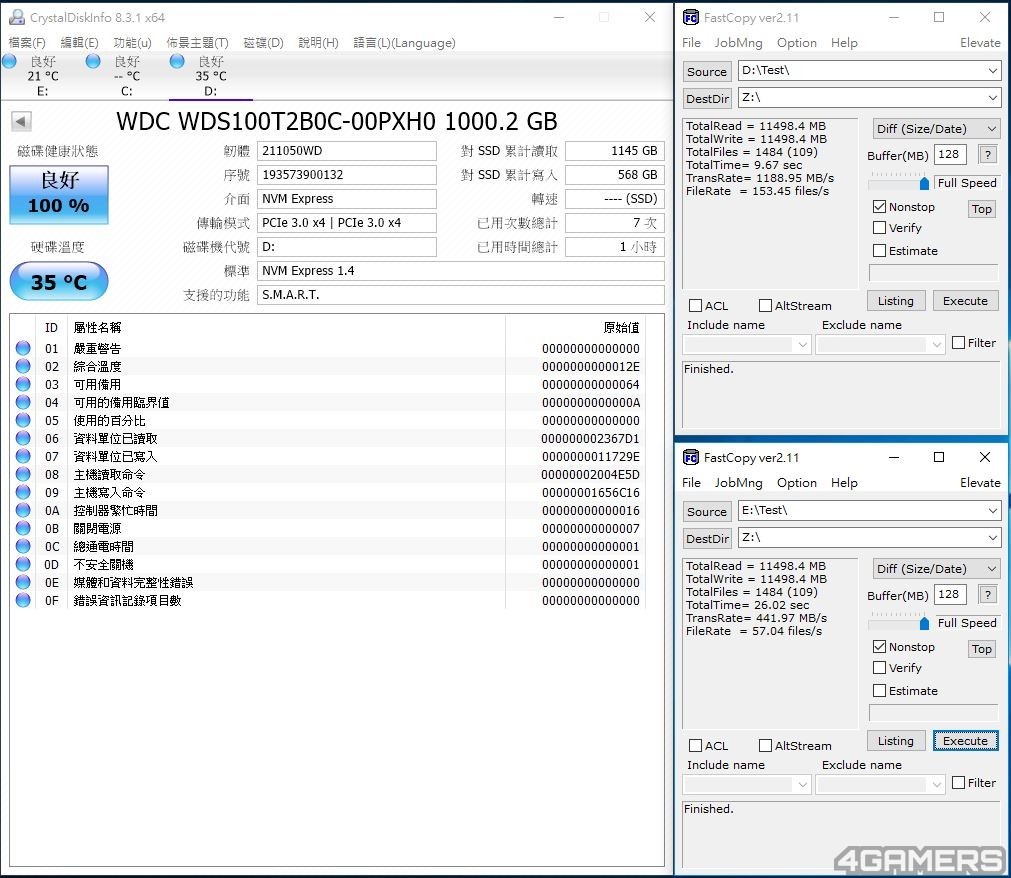Click Buffer(MB) 128 field in top FastCopy
The height and width of the screenshot is (878, 1011).
tap(950, 155)
